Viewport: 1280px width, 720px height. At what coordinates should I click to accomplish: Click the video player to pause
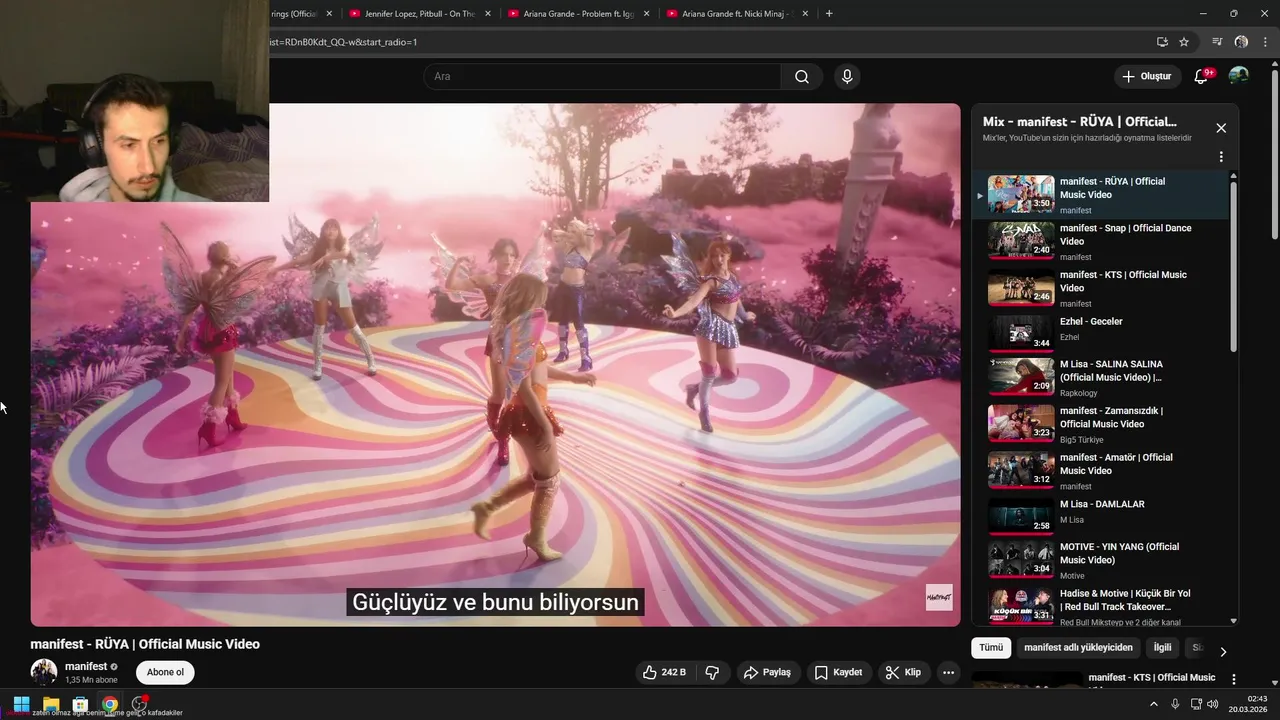[x=495, y=365]
